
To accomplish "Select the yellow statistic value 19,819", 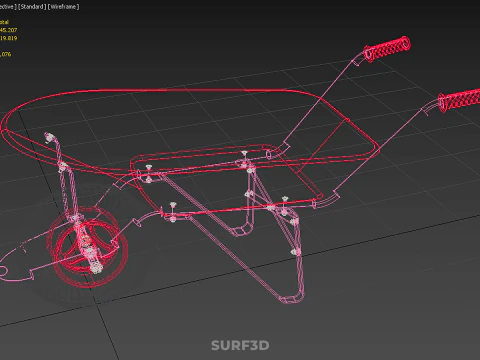I will pos(8,38).
